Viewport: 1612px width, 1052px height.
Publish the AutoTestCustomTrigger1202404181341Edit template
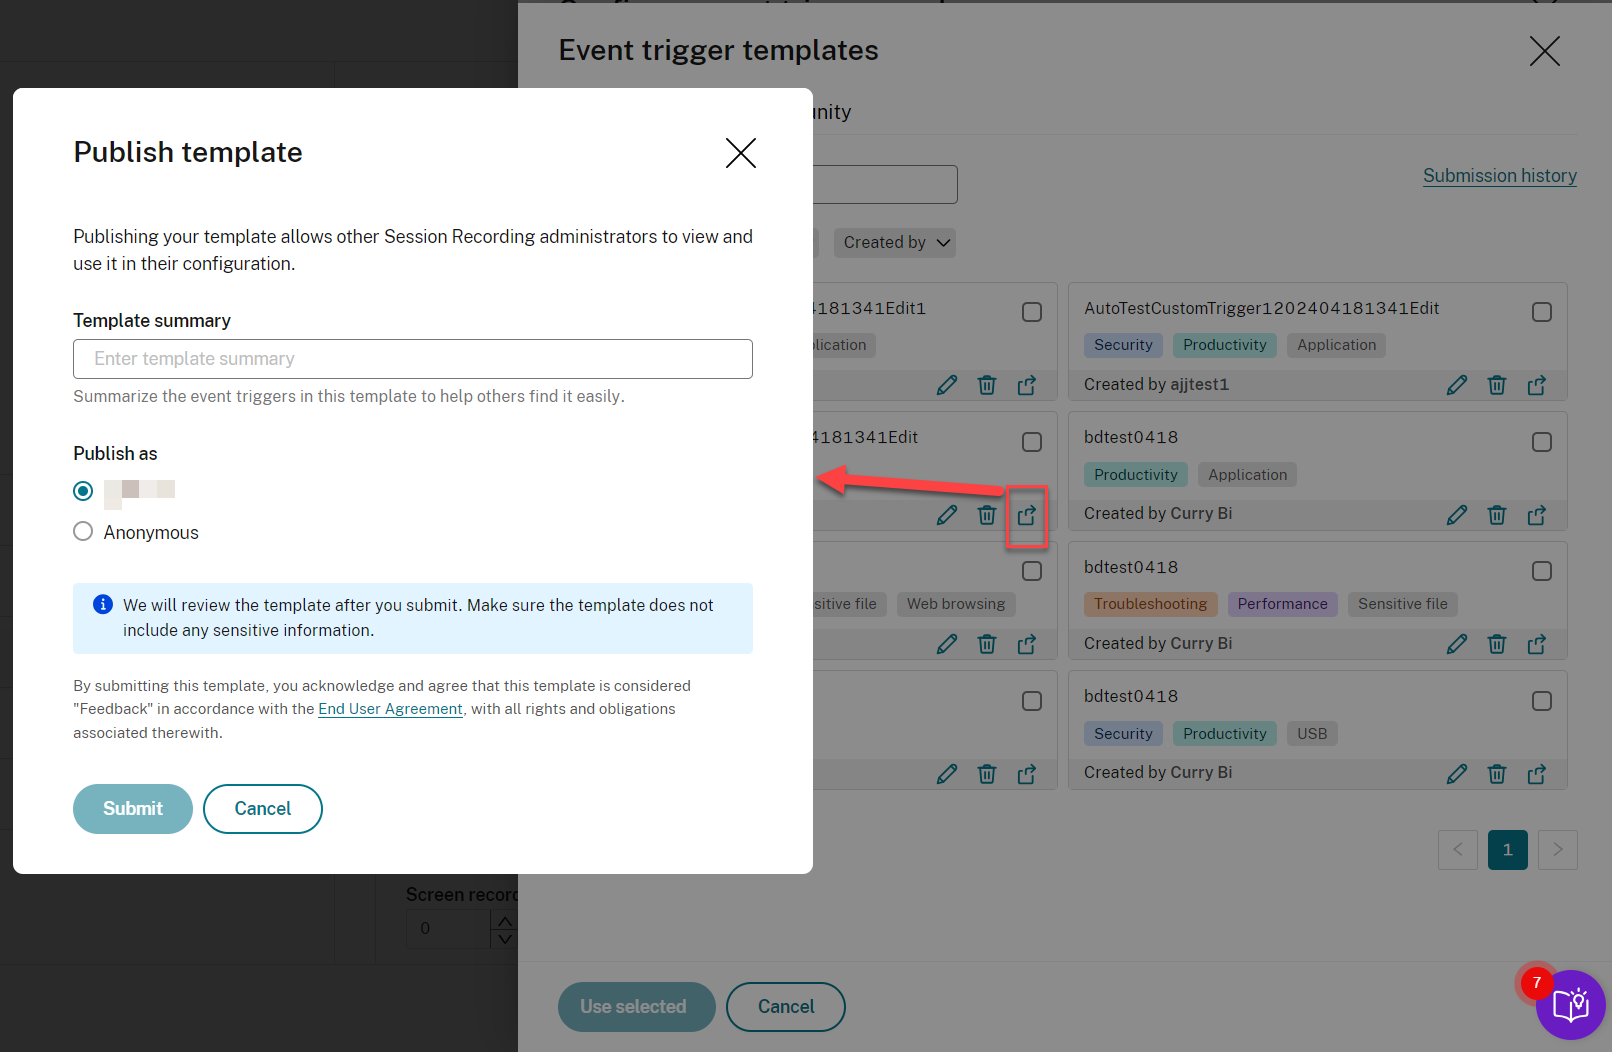(x=1537, y=385)
